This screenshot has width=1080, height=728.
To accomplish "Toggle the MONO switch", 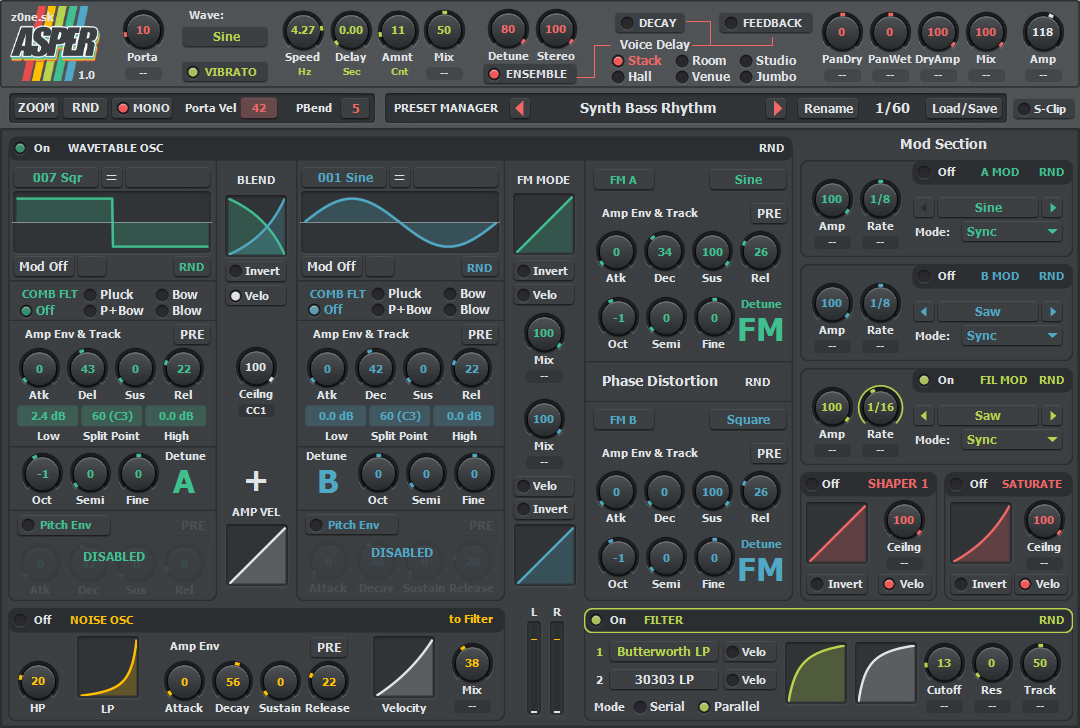I will [143, 108].
